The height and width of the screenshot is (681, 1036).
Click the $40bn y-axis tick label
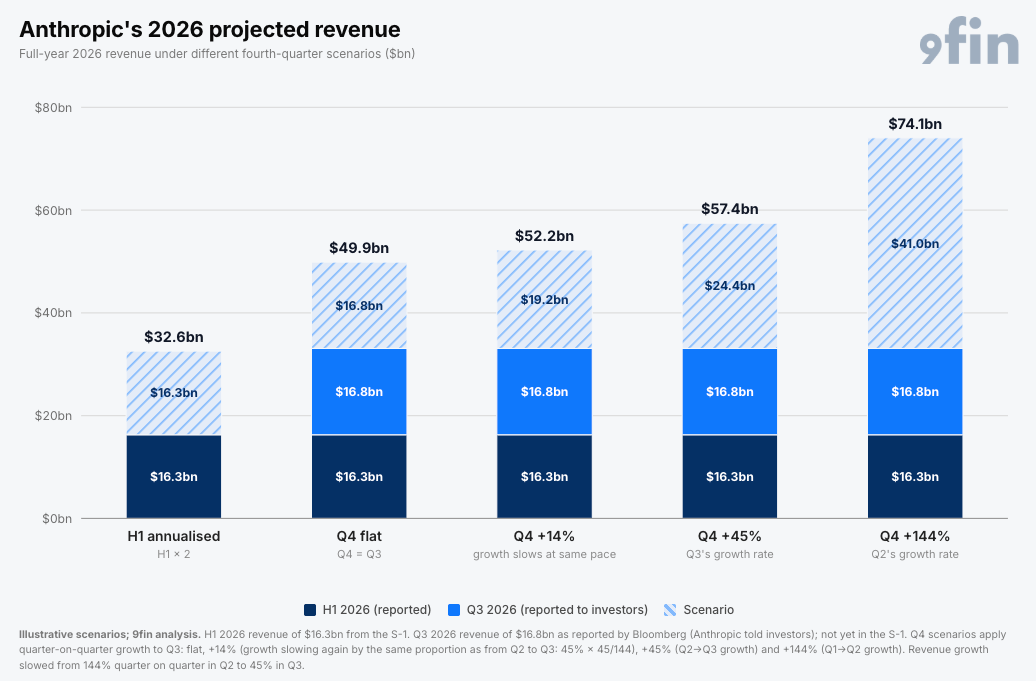pyautogui.click(x=54, y=313)
